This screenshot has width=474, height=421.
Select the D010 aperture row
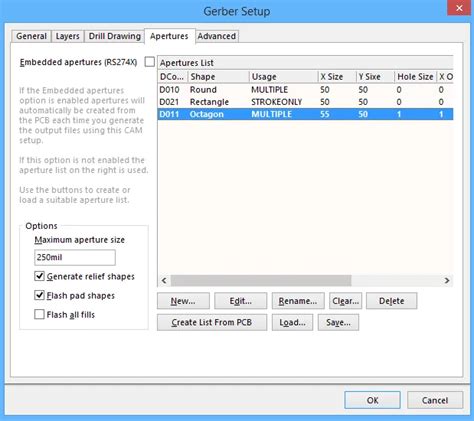click(305, 90)
